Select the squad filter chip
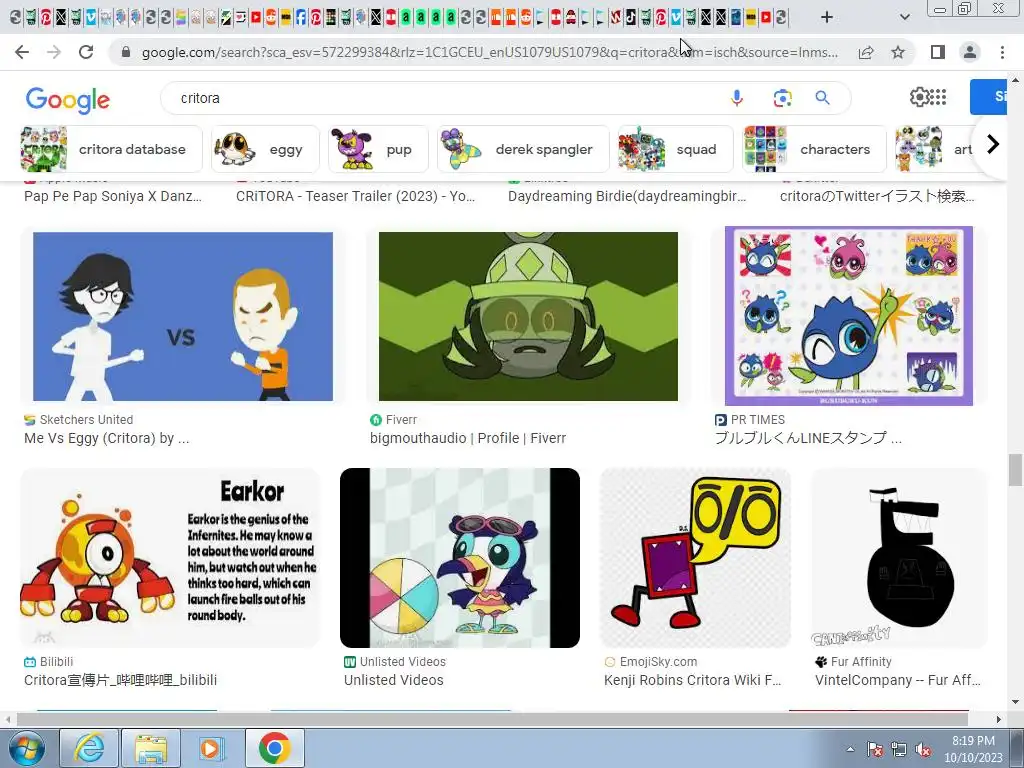This screenshot has height=768, width=1024. [x=675, y=150]
